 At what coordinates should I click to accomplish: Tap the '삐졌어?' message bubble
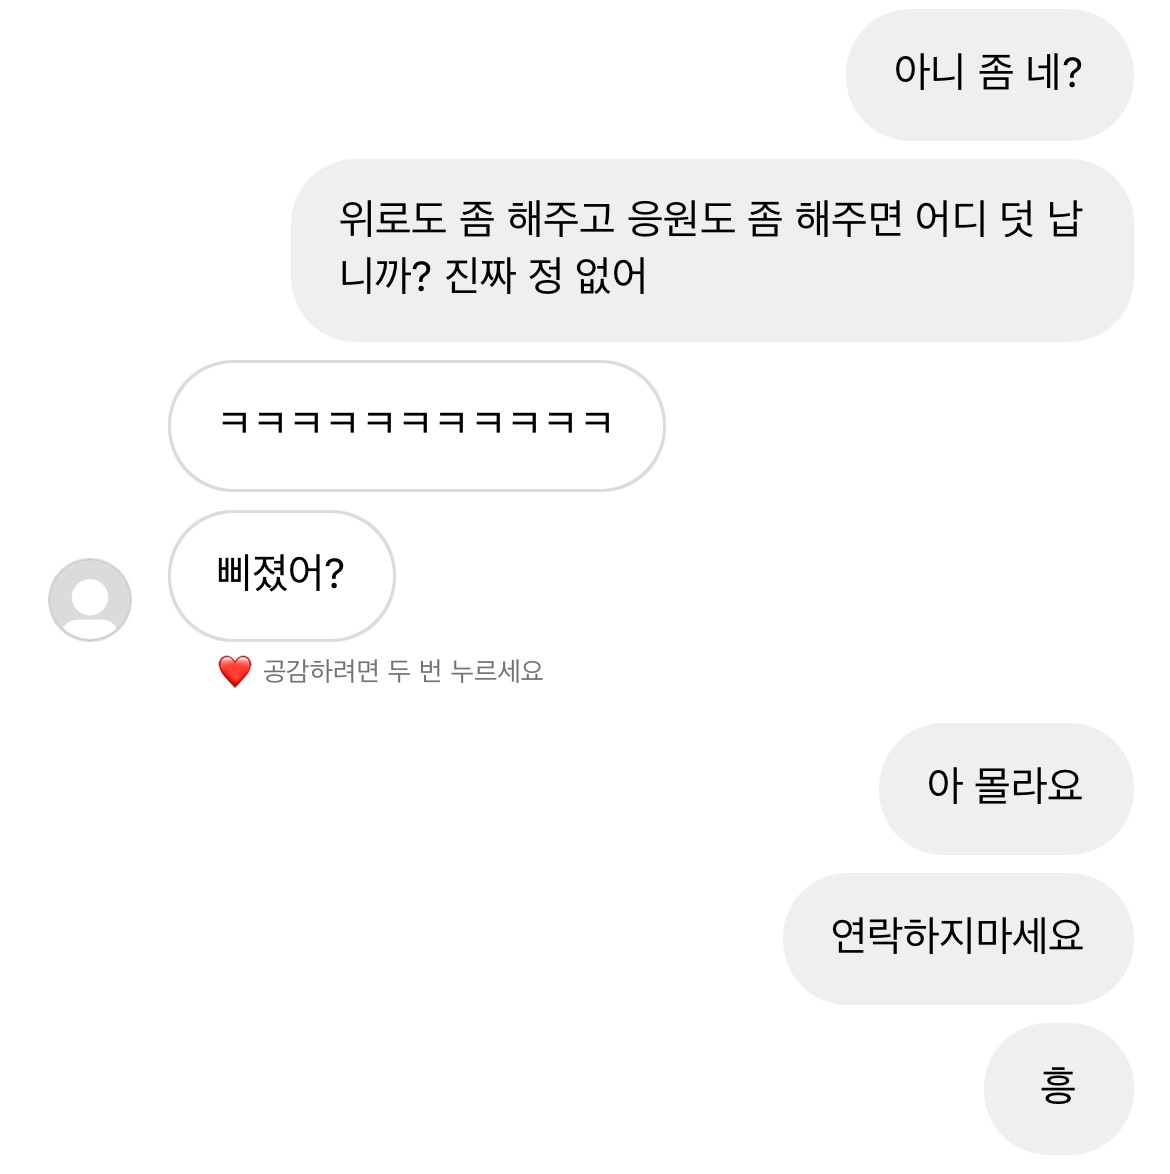tap(281, 575)
